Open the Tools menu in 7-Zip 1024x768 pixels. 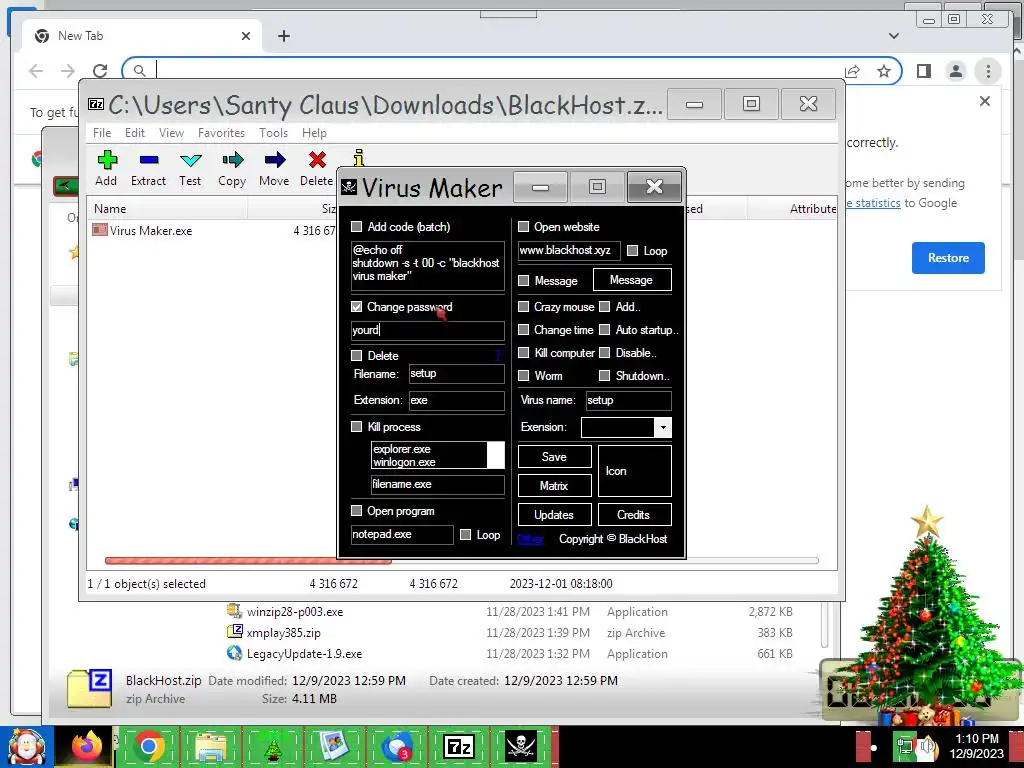(273, 133)
